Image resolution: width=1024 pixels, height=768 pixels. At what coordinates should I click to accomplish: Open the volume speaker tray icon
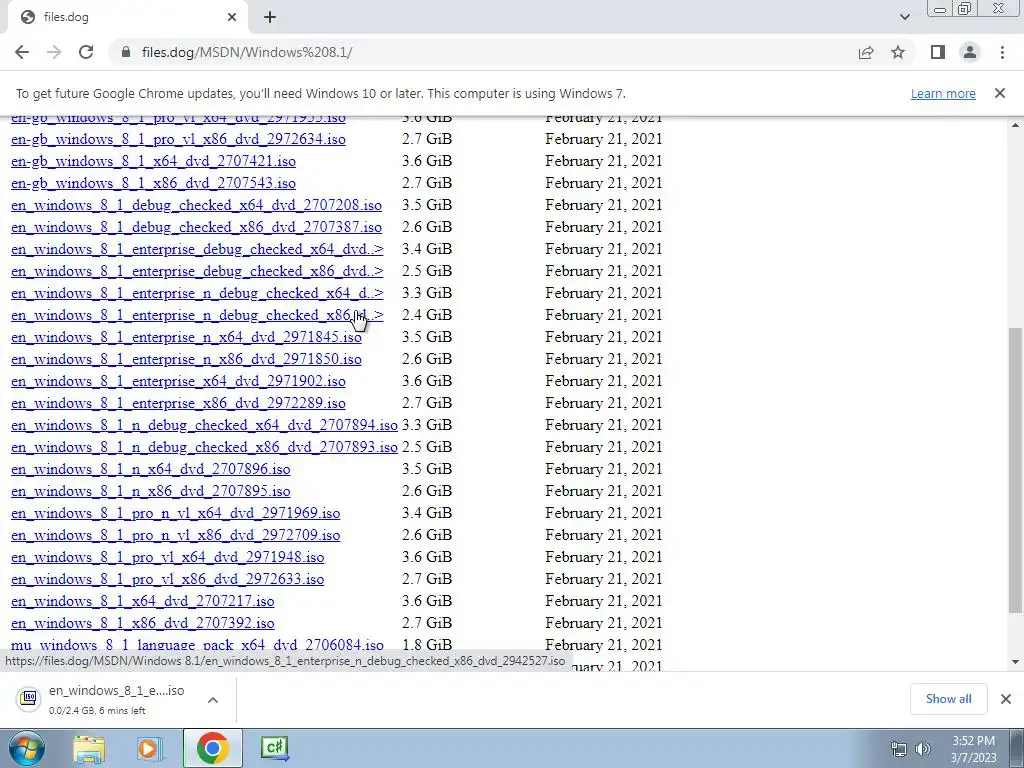pos(923,749)
